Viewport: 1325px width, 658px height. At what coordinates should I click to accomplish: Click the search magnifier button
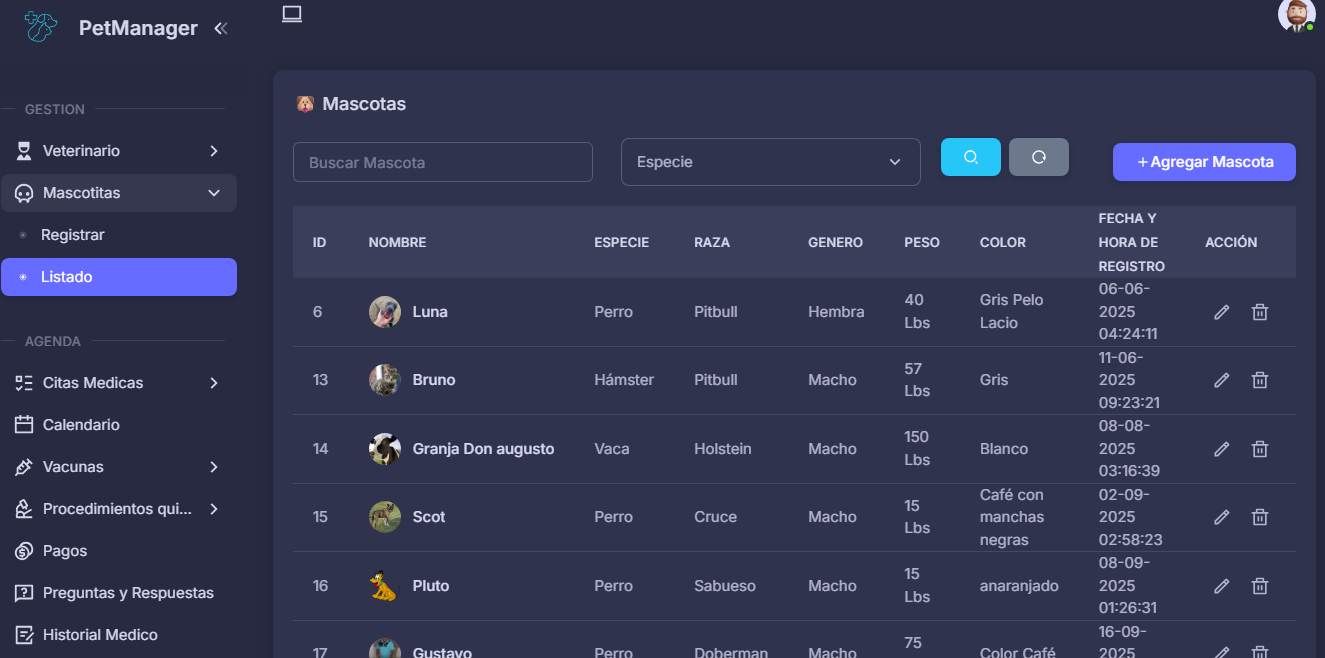coord(970,157)
